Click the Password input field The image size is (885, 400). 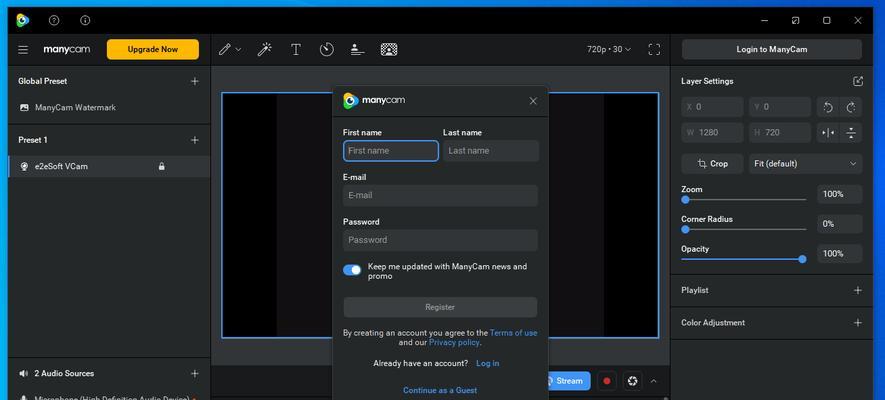coord(440,240)
